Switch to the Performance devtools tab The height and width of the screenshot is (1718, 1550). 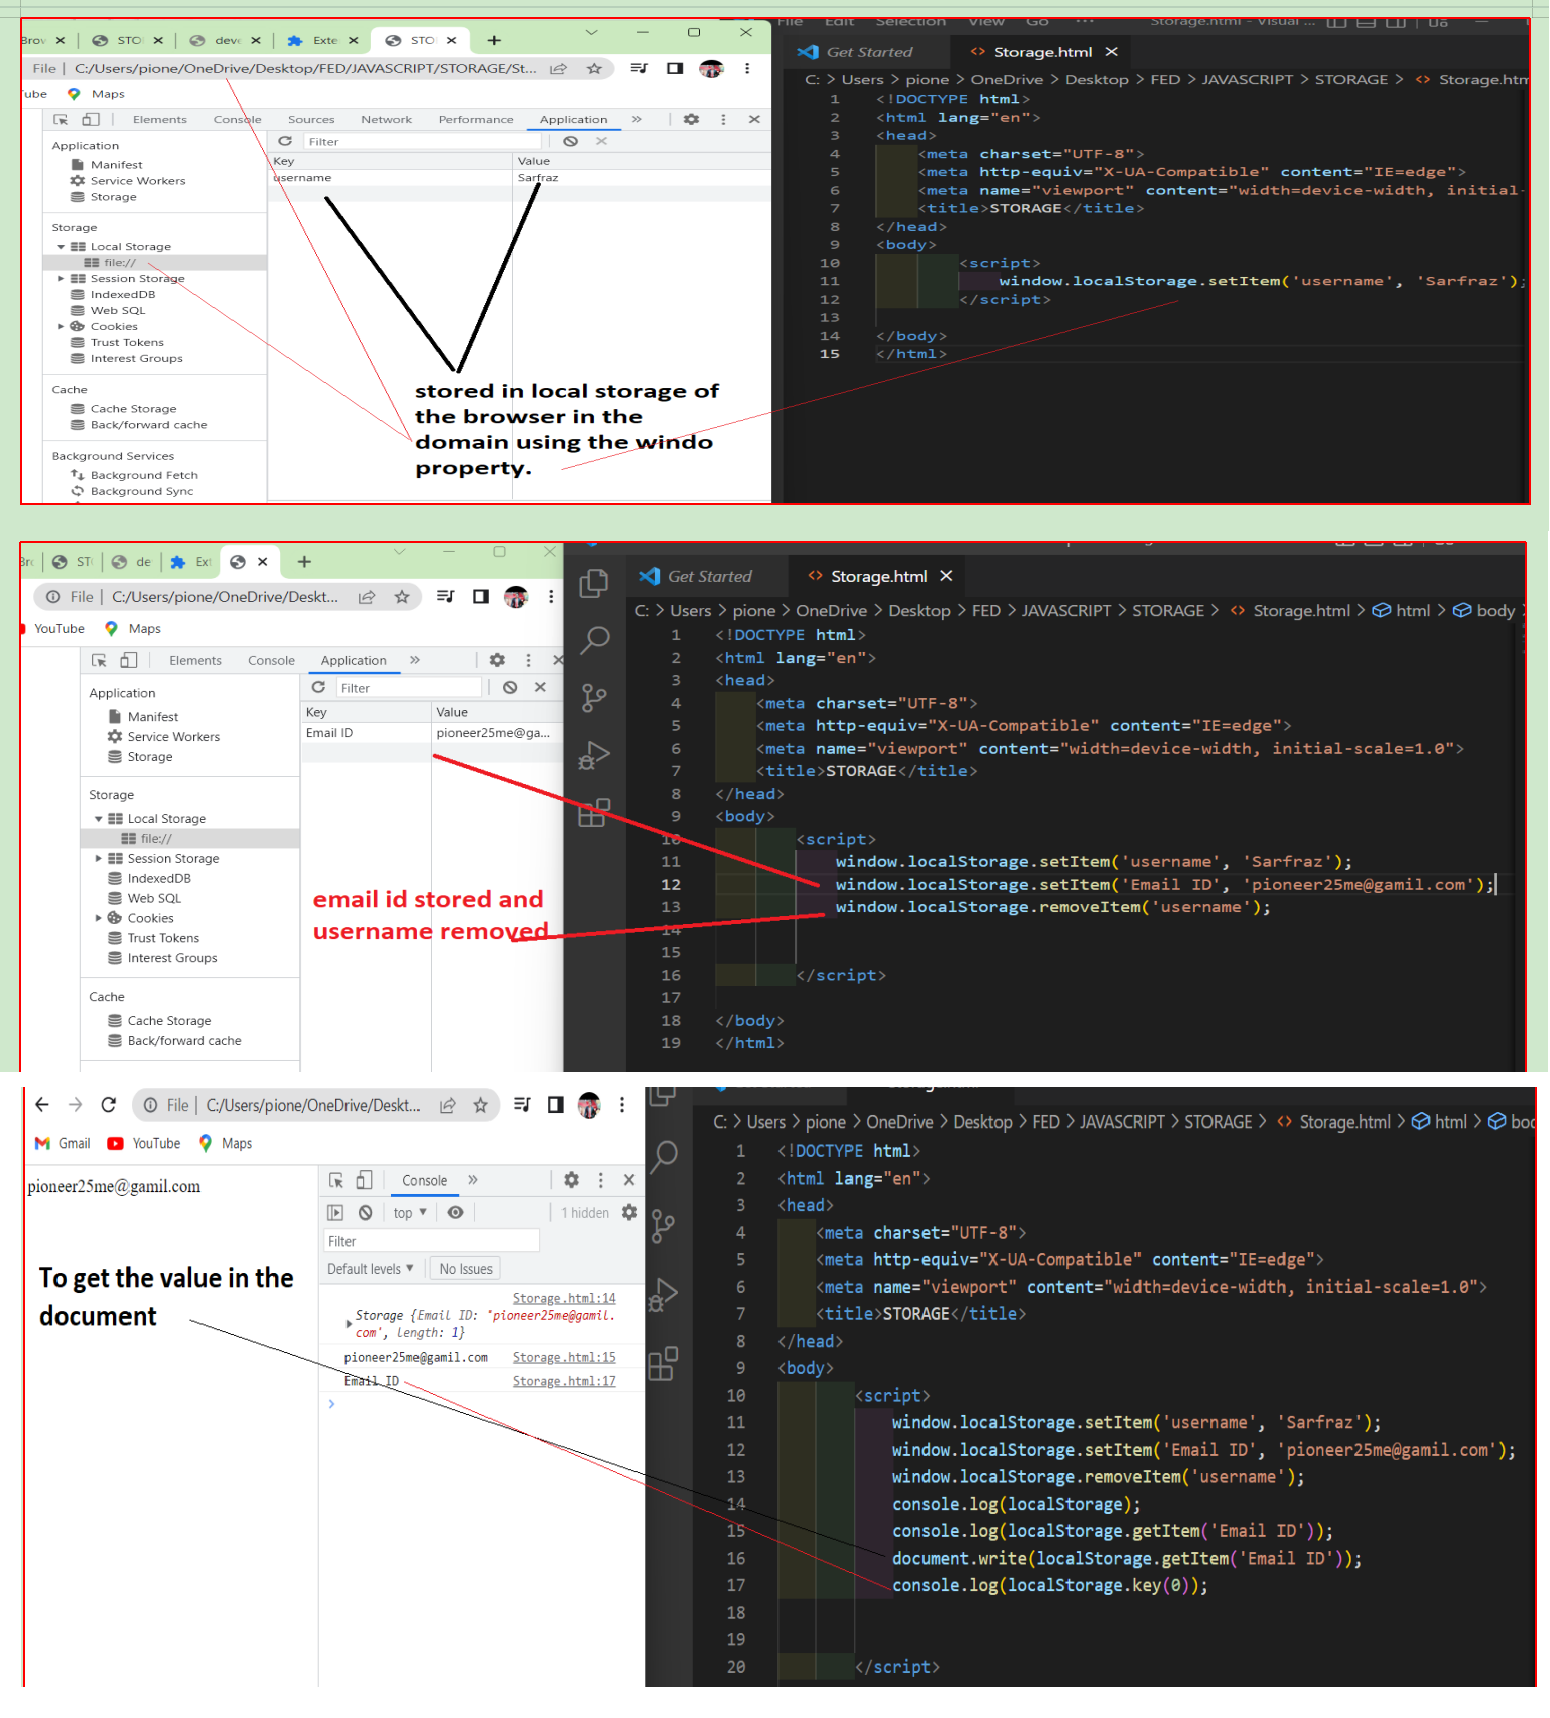(x=475, y=120)
